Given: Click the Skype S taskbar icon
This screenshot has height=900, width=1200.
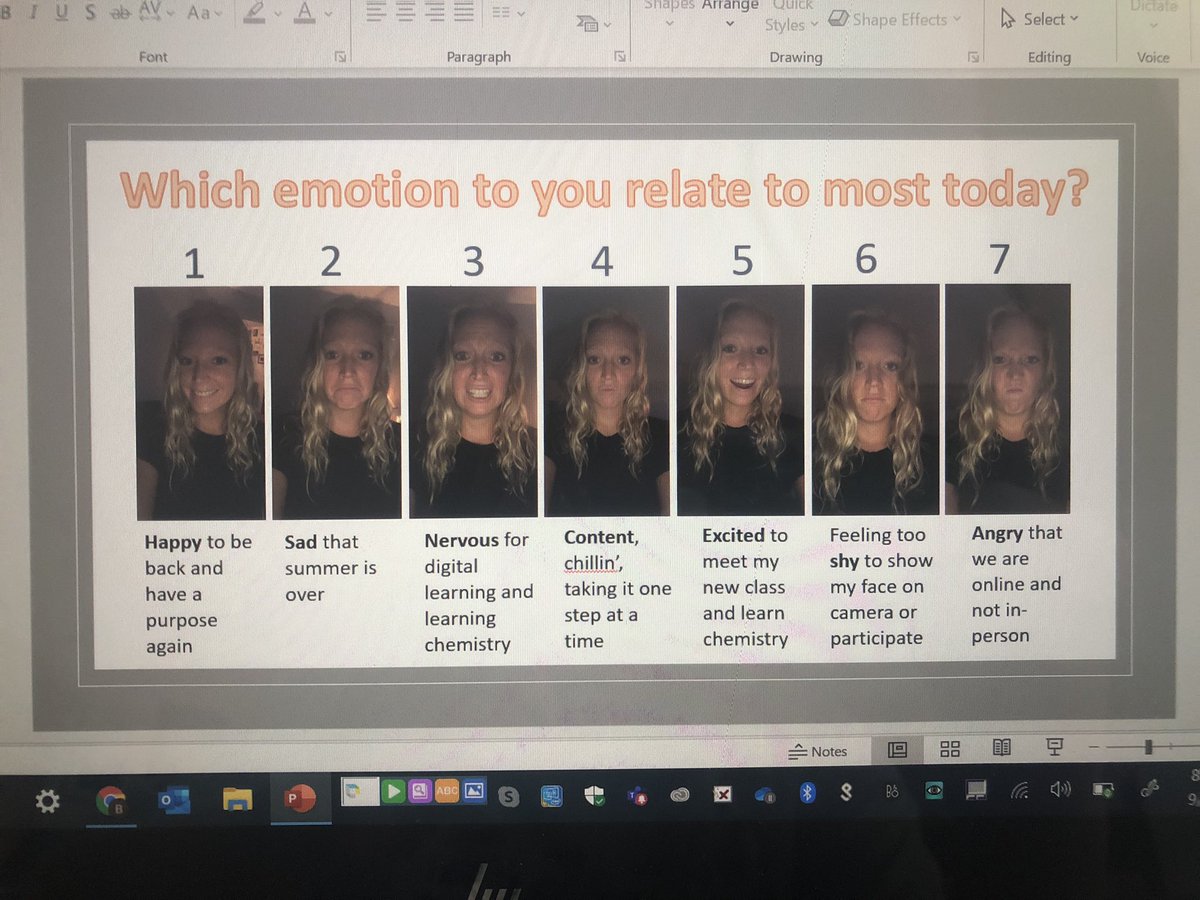Looking at the screenshot, I should coord(509,796).
